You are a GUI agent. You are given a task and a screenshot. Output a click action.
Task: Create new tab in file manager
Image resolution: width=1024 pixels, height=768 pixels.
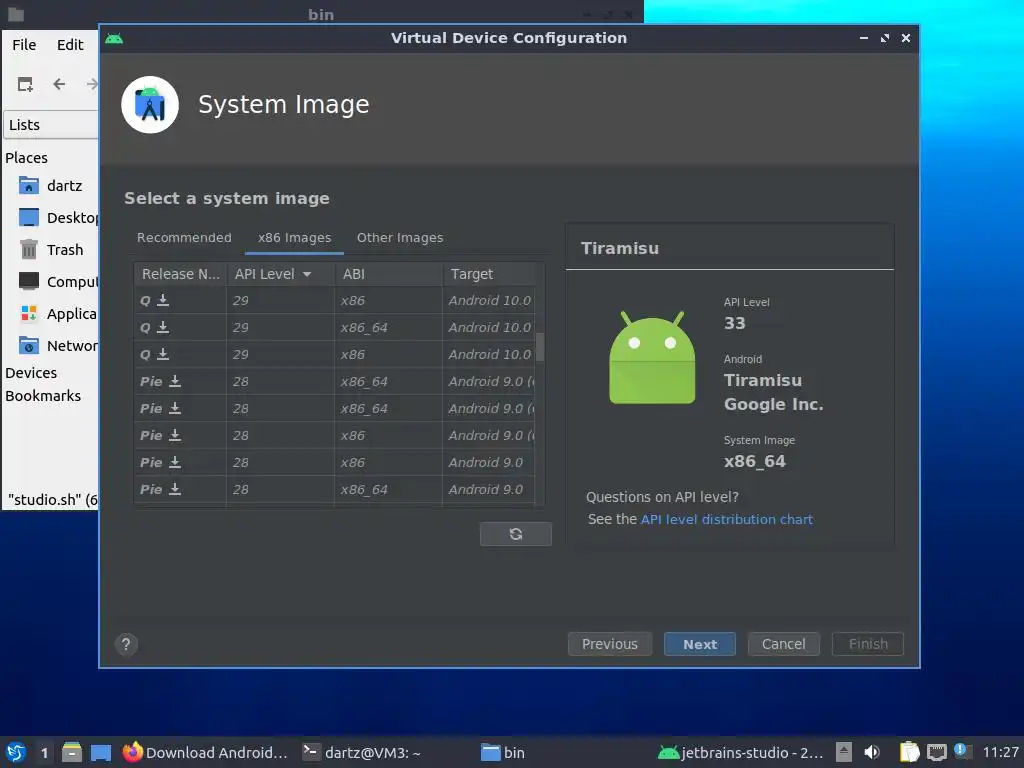(x=25, y=84)
